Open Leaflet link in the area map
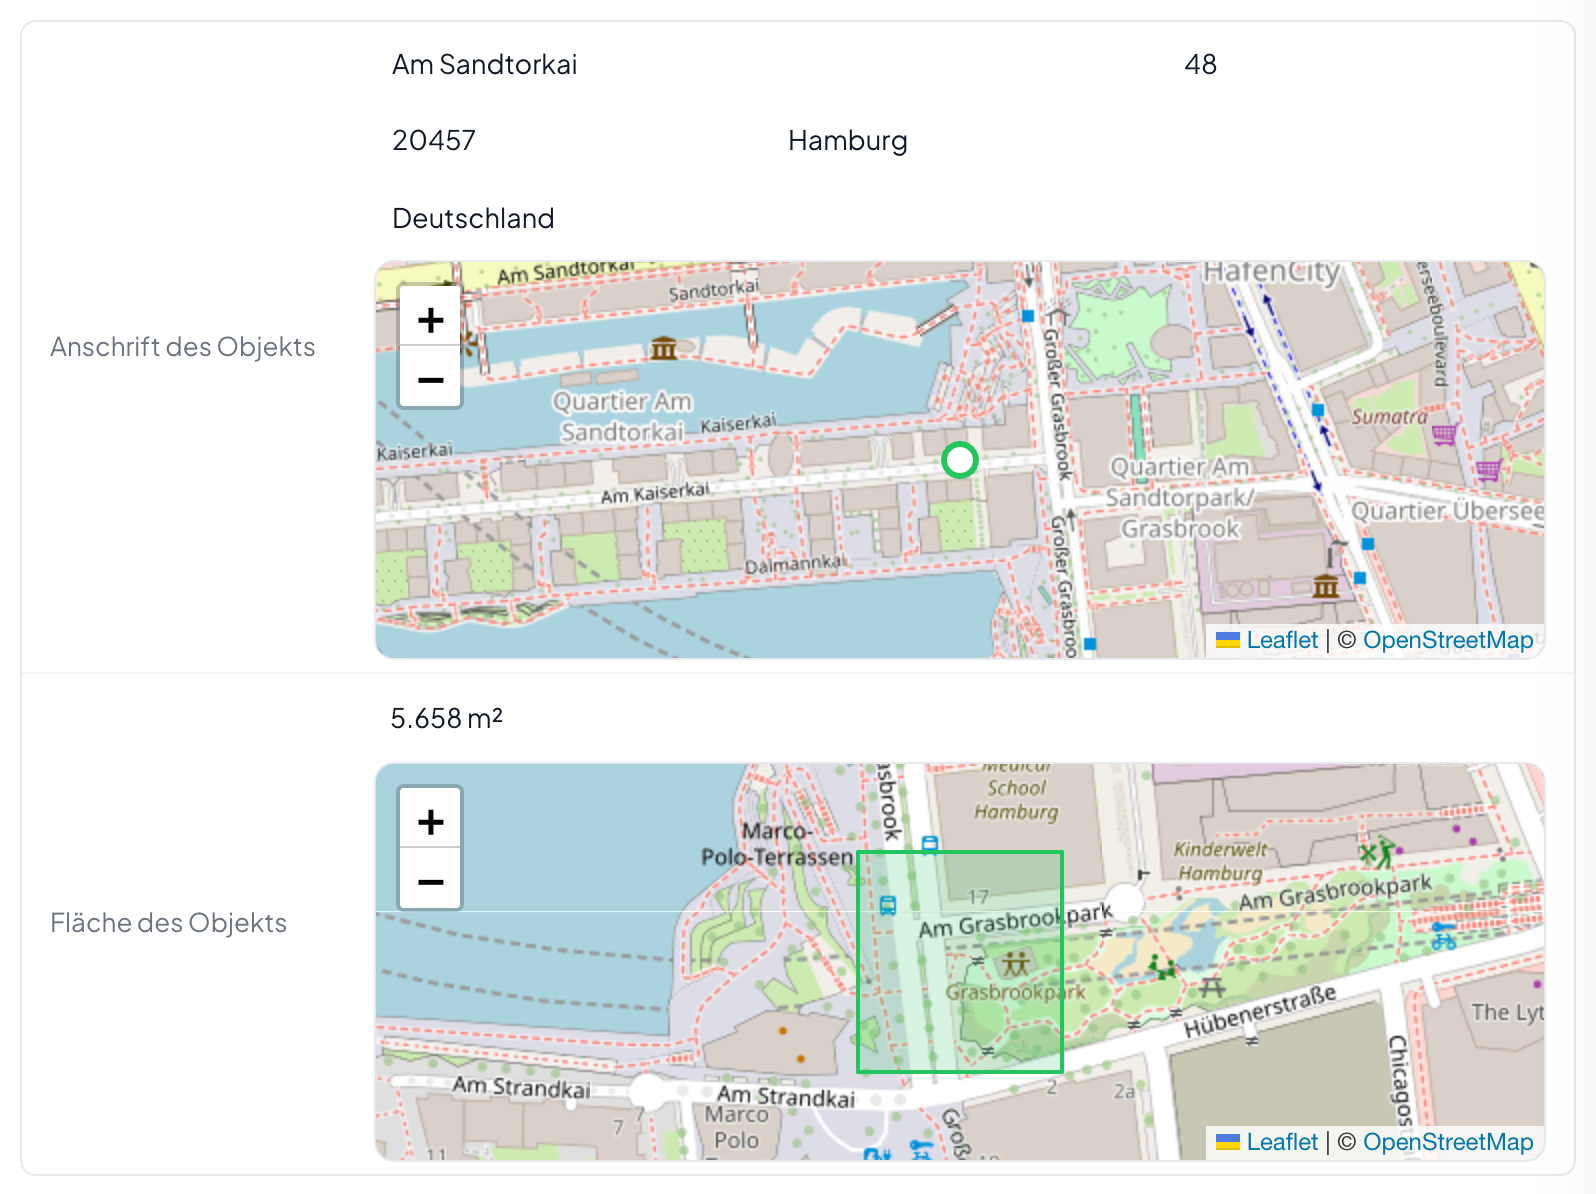This screenshot has width=1596, height=1194. click(1282, 1142)
